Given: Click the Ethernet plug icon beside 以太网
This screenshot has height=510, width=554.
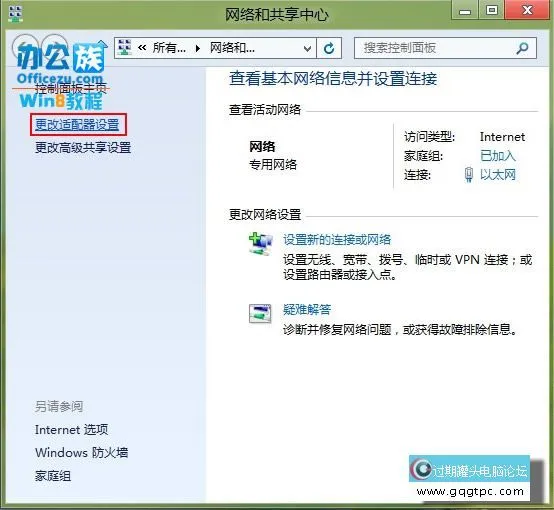Looking at the screenshot, I should (x=469, y=175).
